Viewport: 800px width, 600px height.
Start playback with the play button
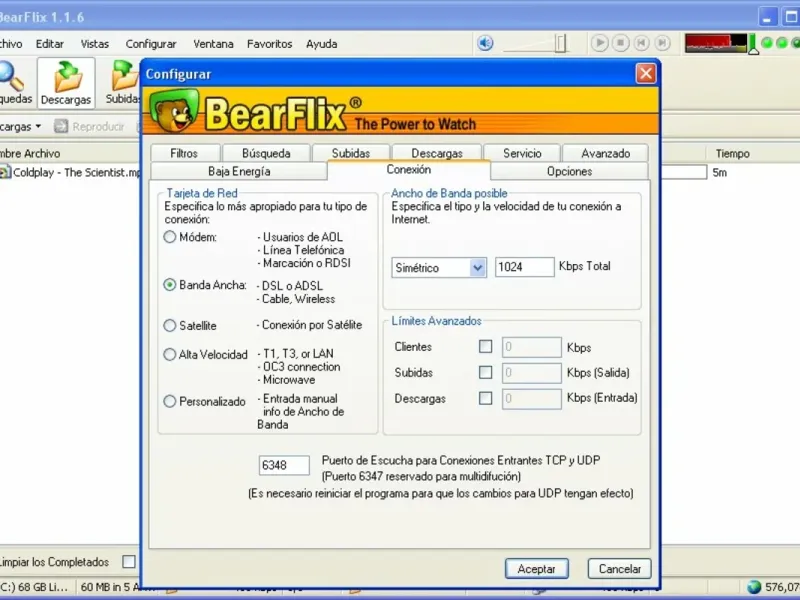click(599, 43)
